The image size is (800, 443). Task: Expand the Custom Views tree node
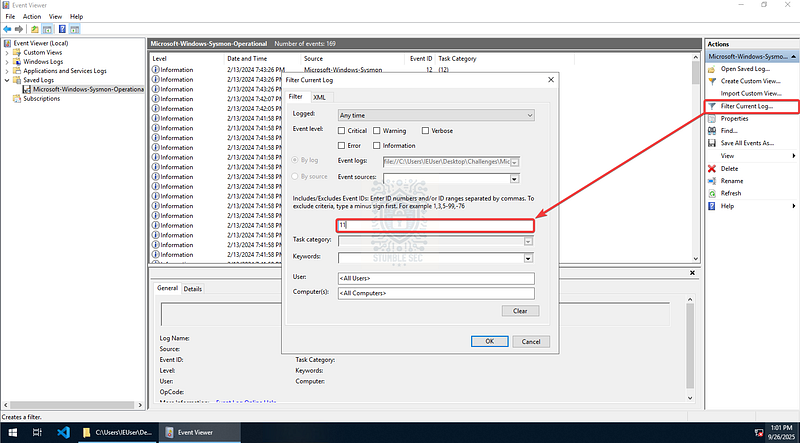pos(7,53)
